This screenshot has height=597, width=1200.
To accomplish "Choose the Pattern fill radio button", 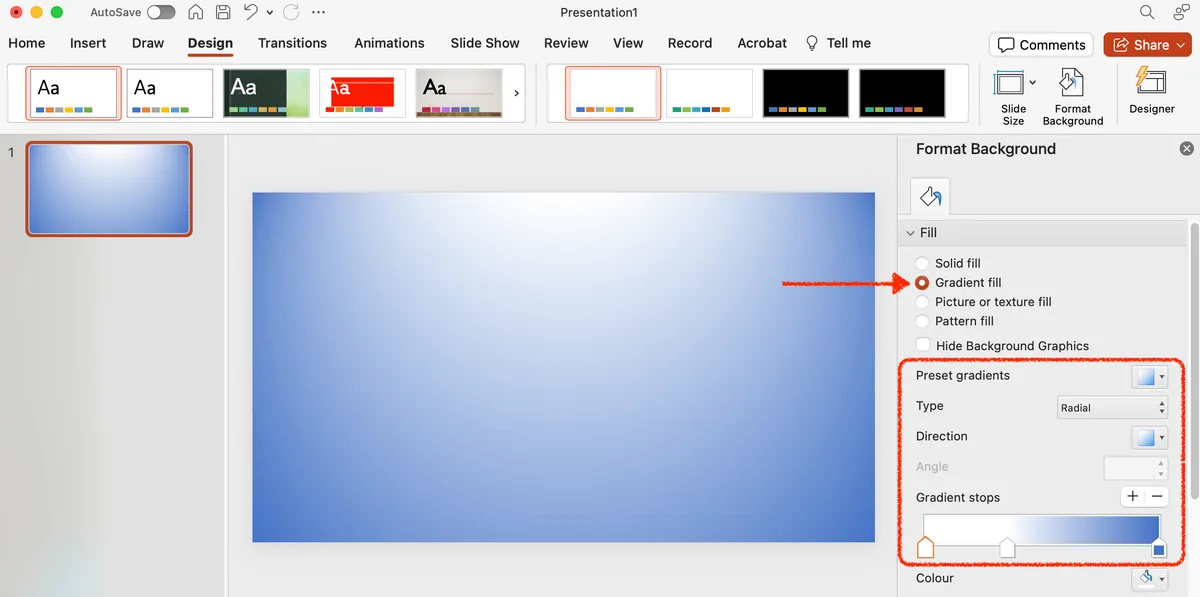I will pyautogui.click(x=922, y=321).
